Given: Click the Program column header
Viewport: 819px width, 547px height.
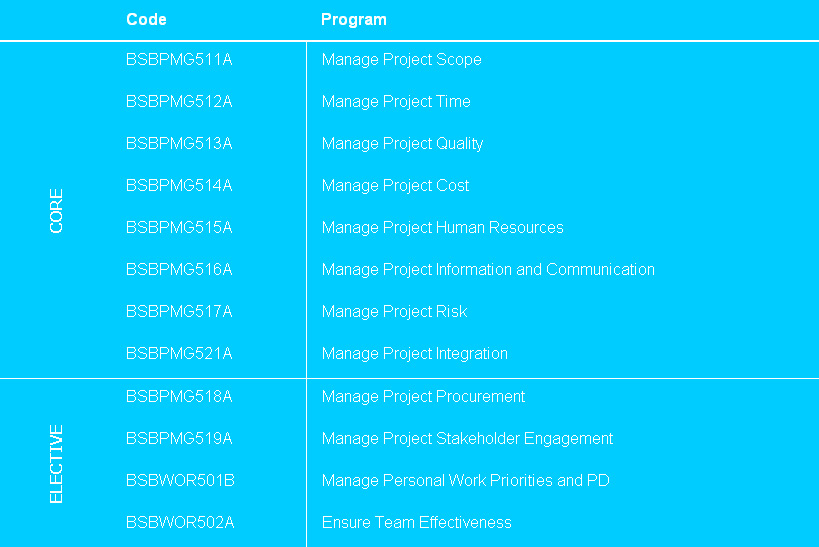Looking at the screenshot, I should pyautogui.click(x=353, y=20).
